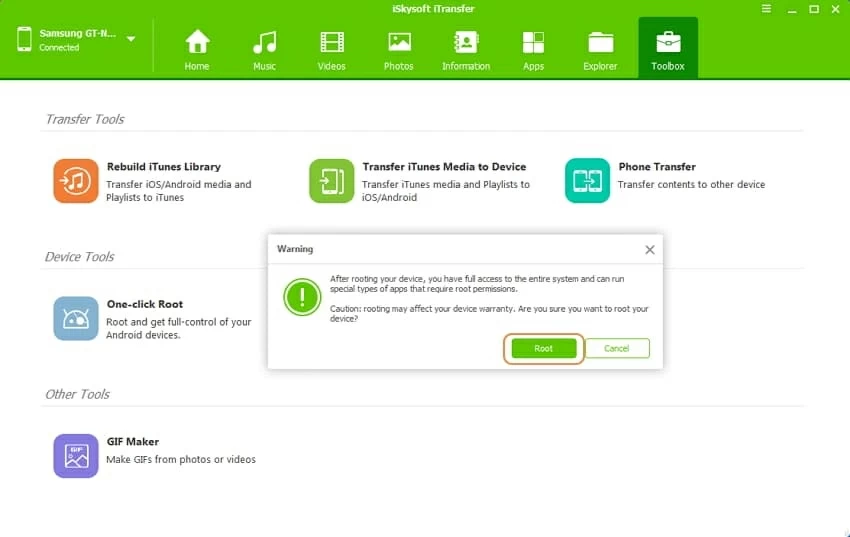Select the Toolbox tab
The height and width of the screenshot is (537, 850).
(668, 48)
